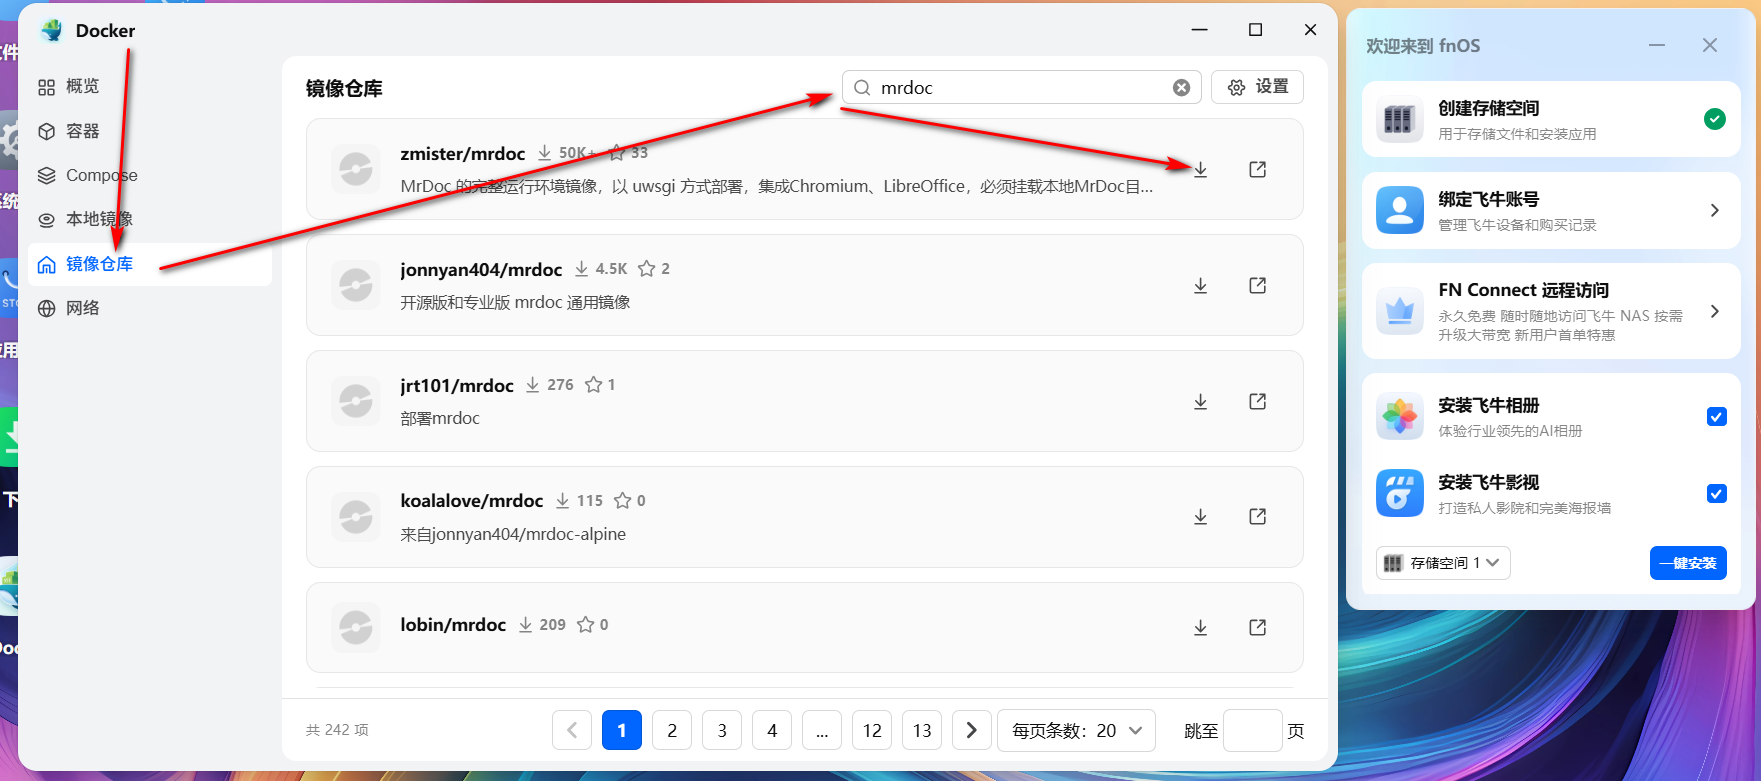The image size is (1761, 781).
Task: Expand the 每页条数 page size dropdown
Action: click(x=1076, y=731)
